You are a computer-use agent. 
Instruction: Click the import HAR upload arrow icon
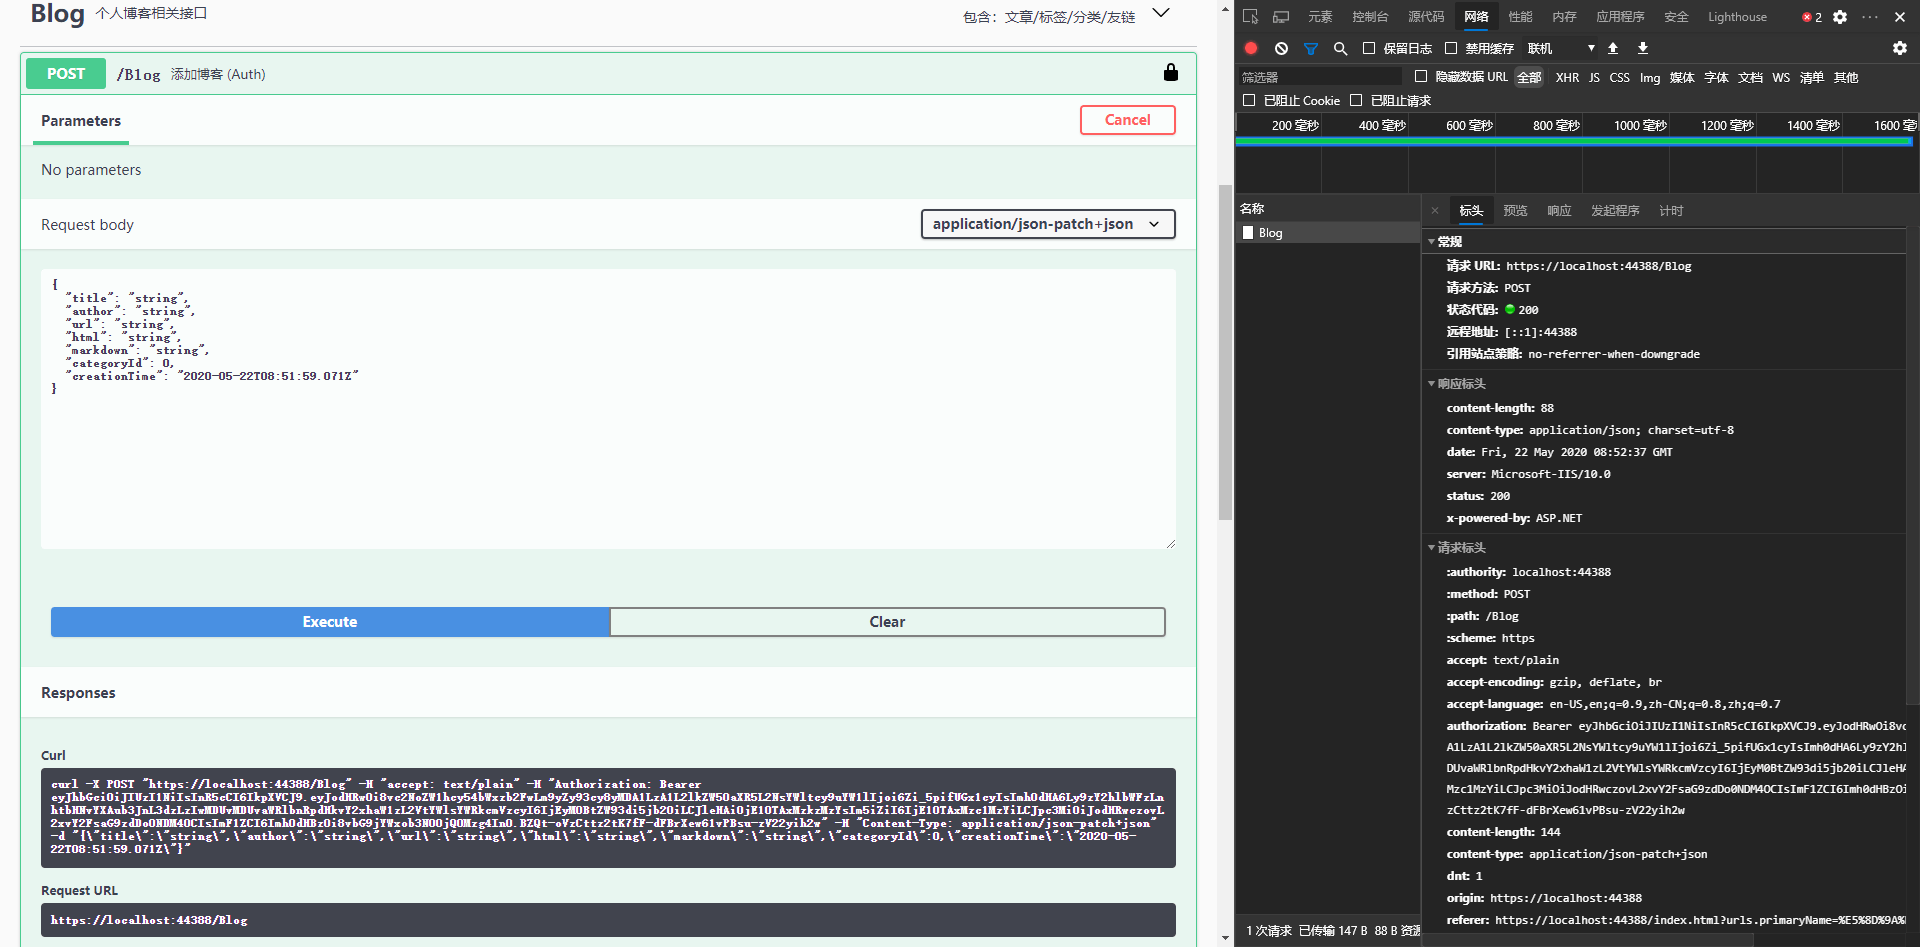coord(1613,48)
